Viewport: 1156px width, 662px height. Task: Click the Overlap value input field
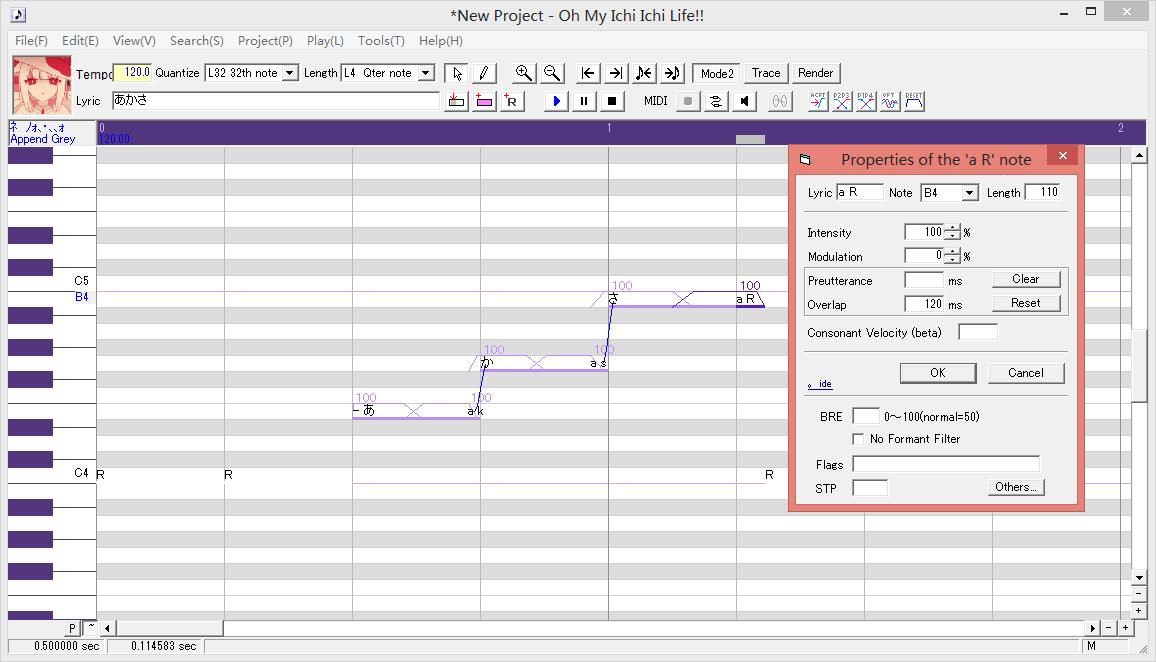(x=924, y=304)
